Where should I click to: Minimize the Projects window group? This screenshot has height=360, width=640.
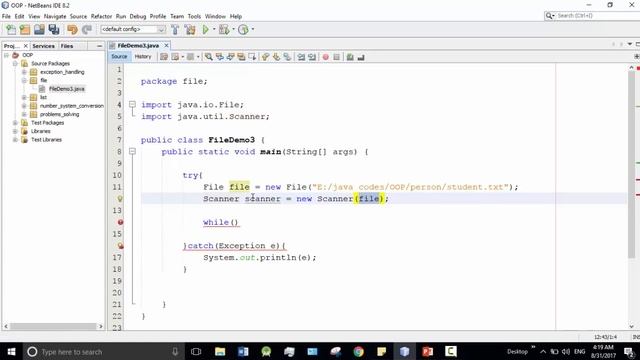pyautogui.click(x=100, y=46)
